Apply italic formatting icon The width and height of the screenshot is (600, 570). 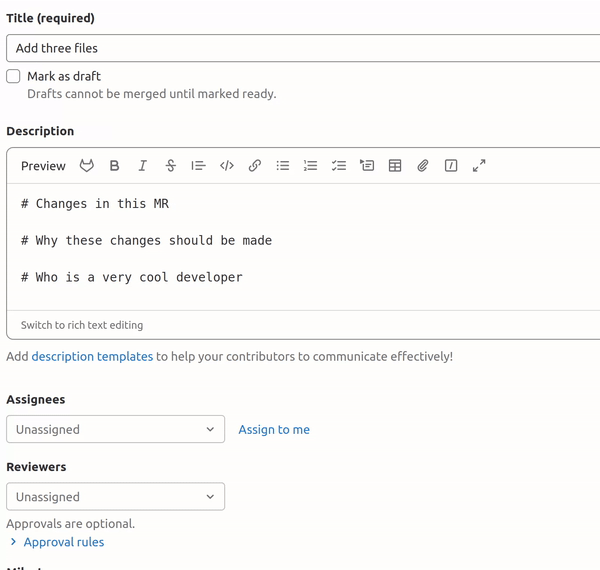click(x=143, y=166)
